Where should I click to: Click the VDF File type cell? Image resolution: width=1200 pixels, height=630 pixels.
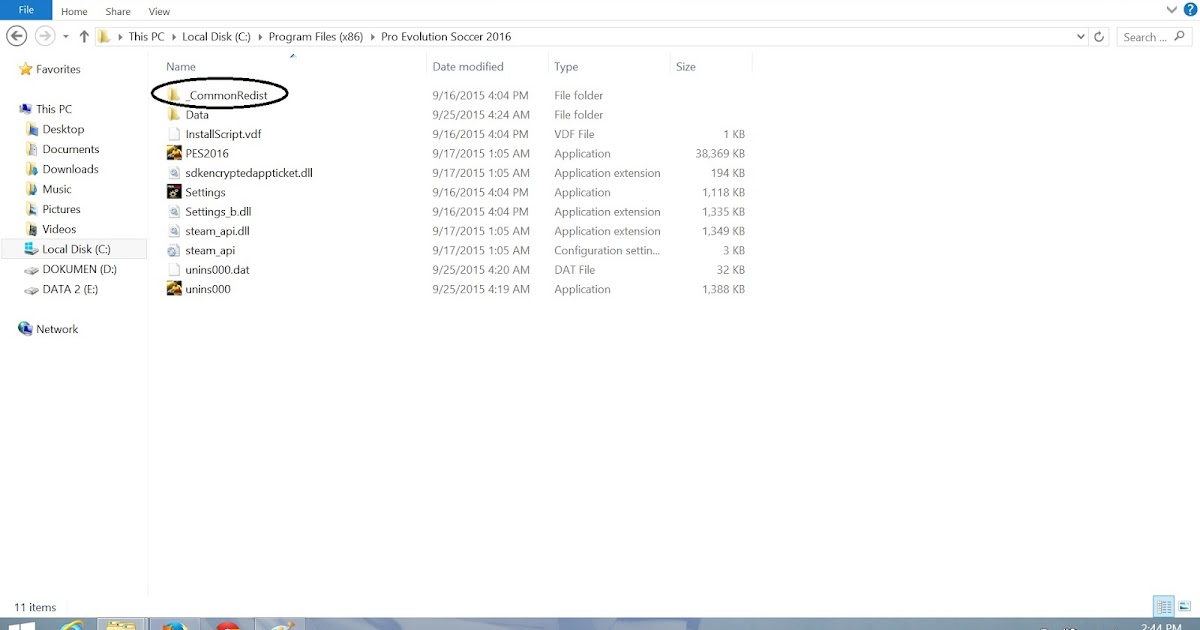tap(575, 134)
